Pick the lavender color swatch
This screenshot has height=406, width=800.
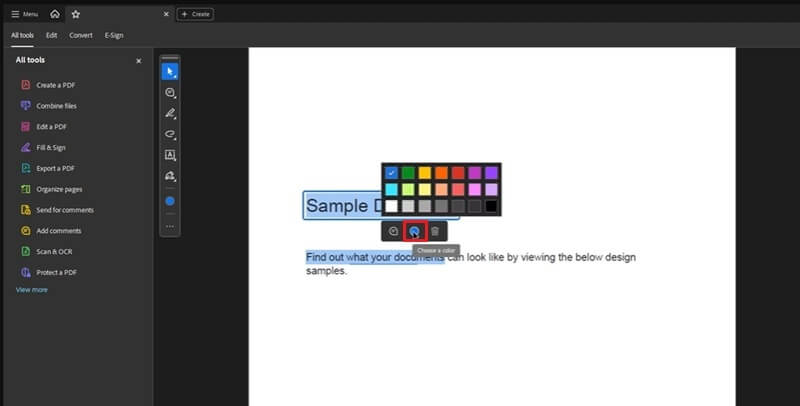pos(491,190)
